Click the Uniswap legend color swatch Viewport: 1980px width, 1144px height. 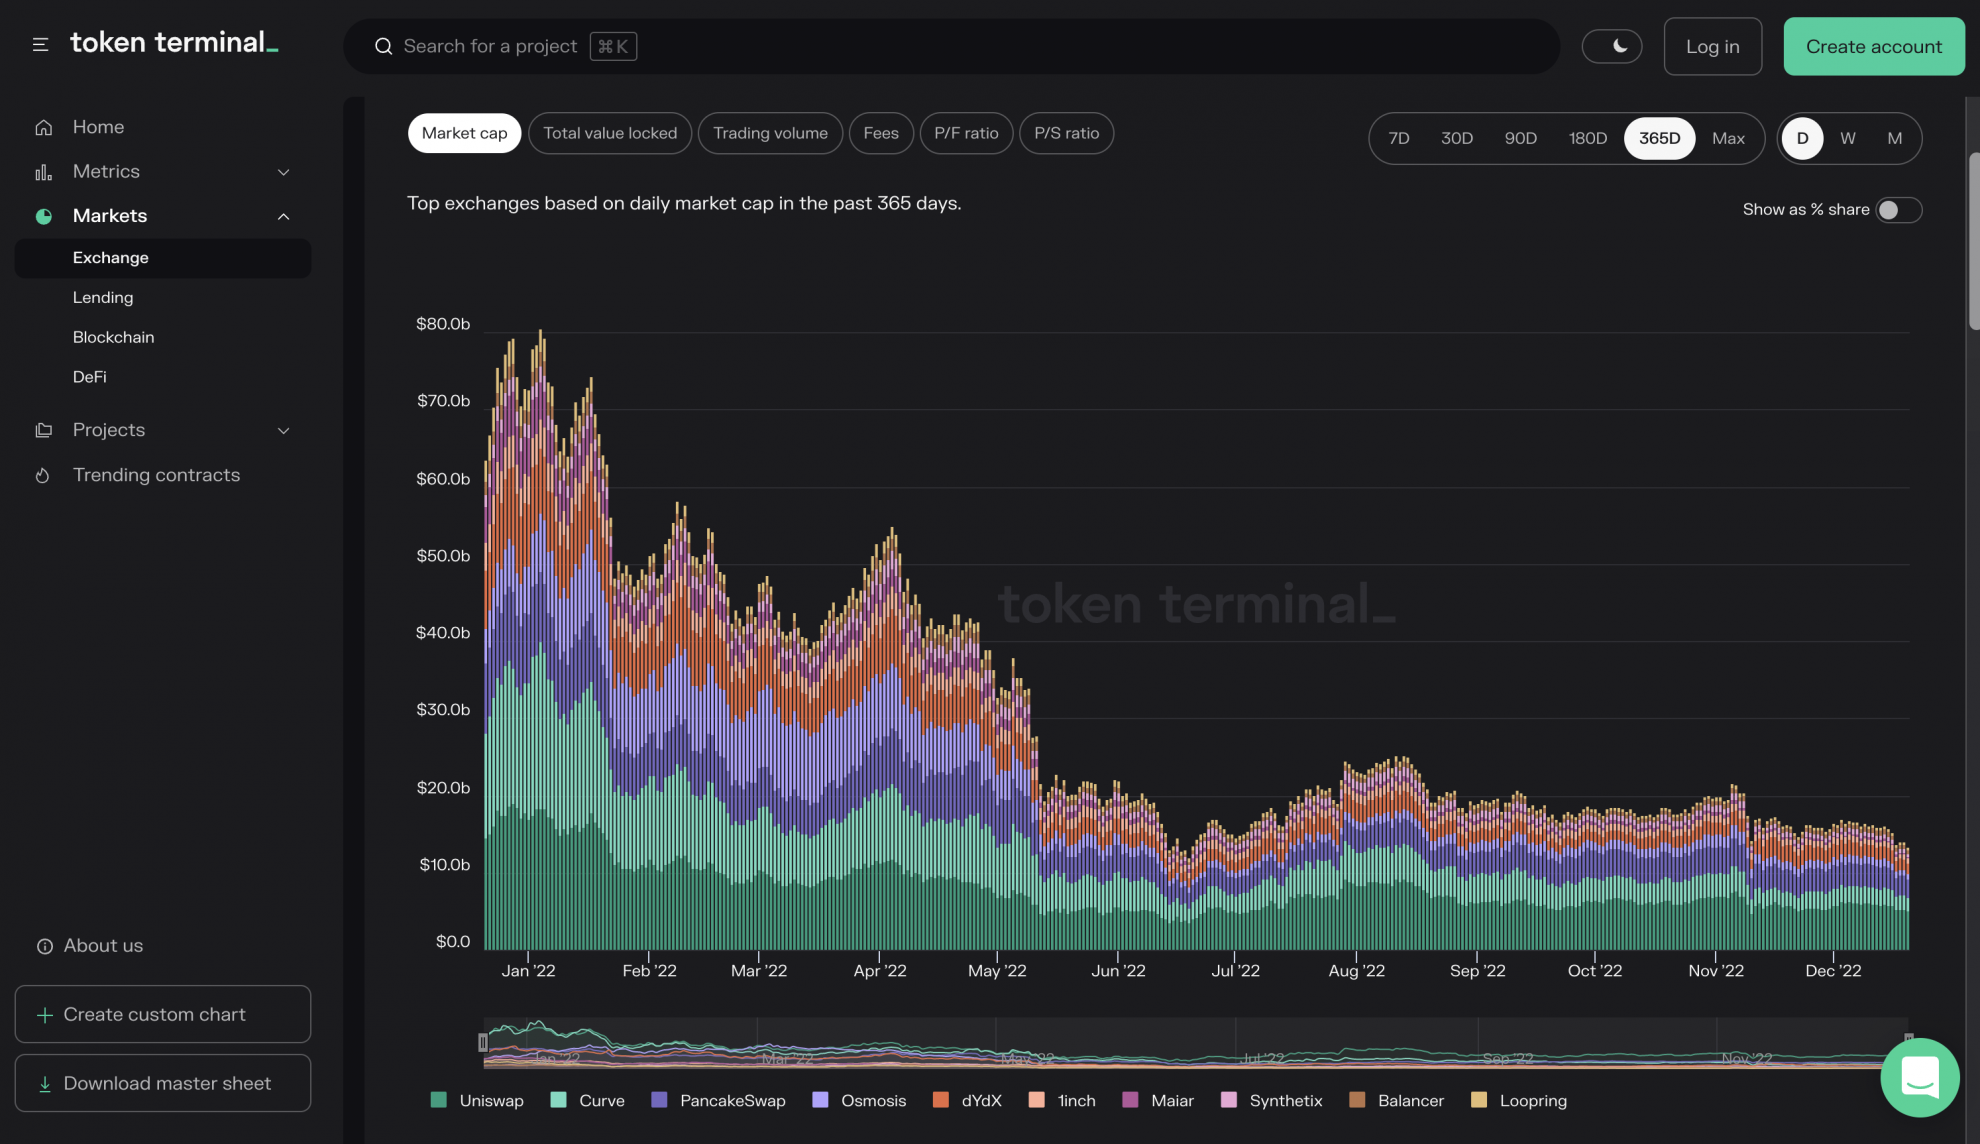click(438, 1100)
